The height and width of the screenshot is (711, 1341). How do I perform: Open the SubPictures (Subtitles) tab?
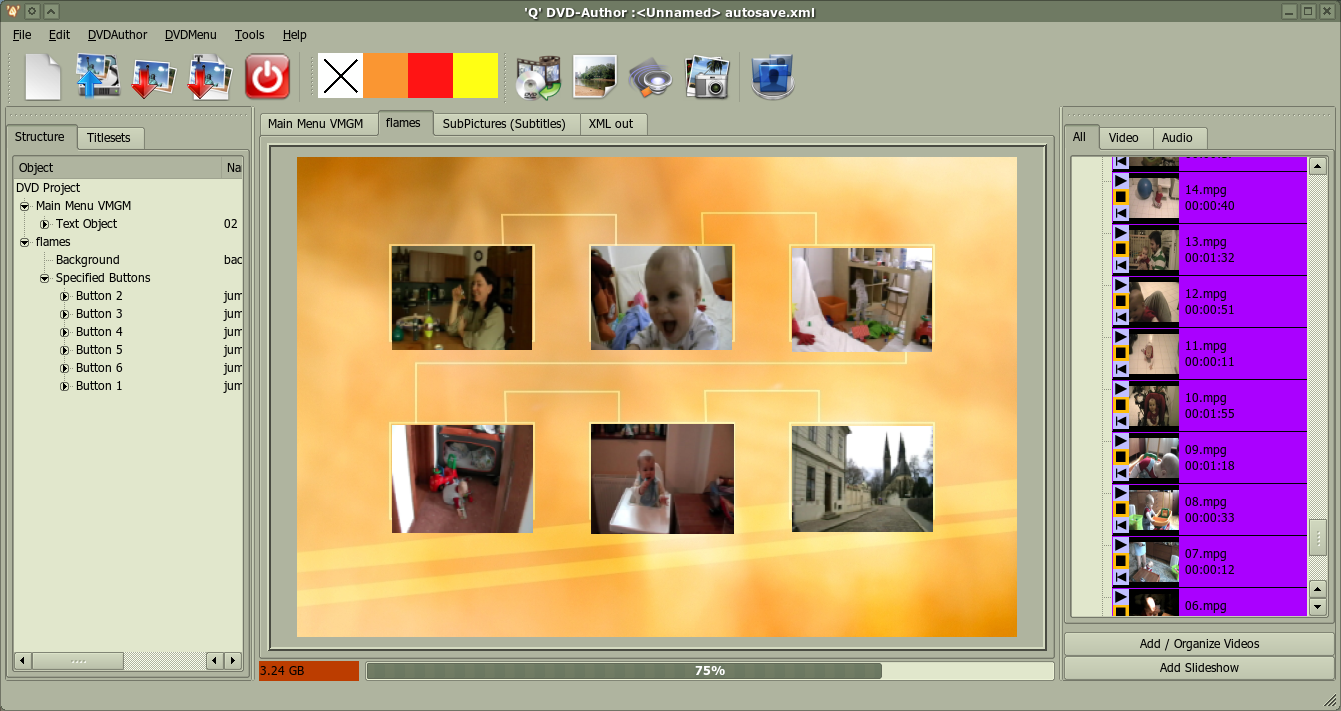(507, 124)
